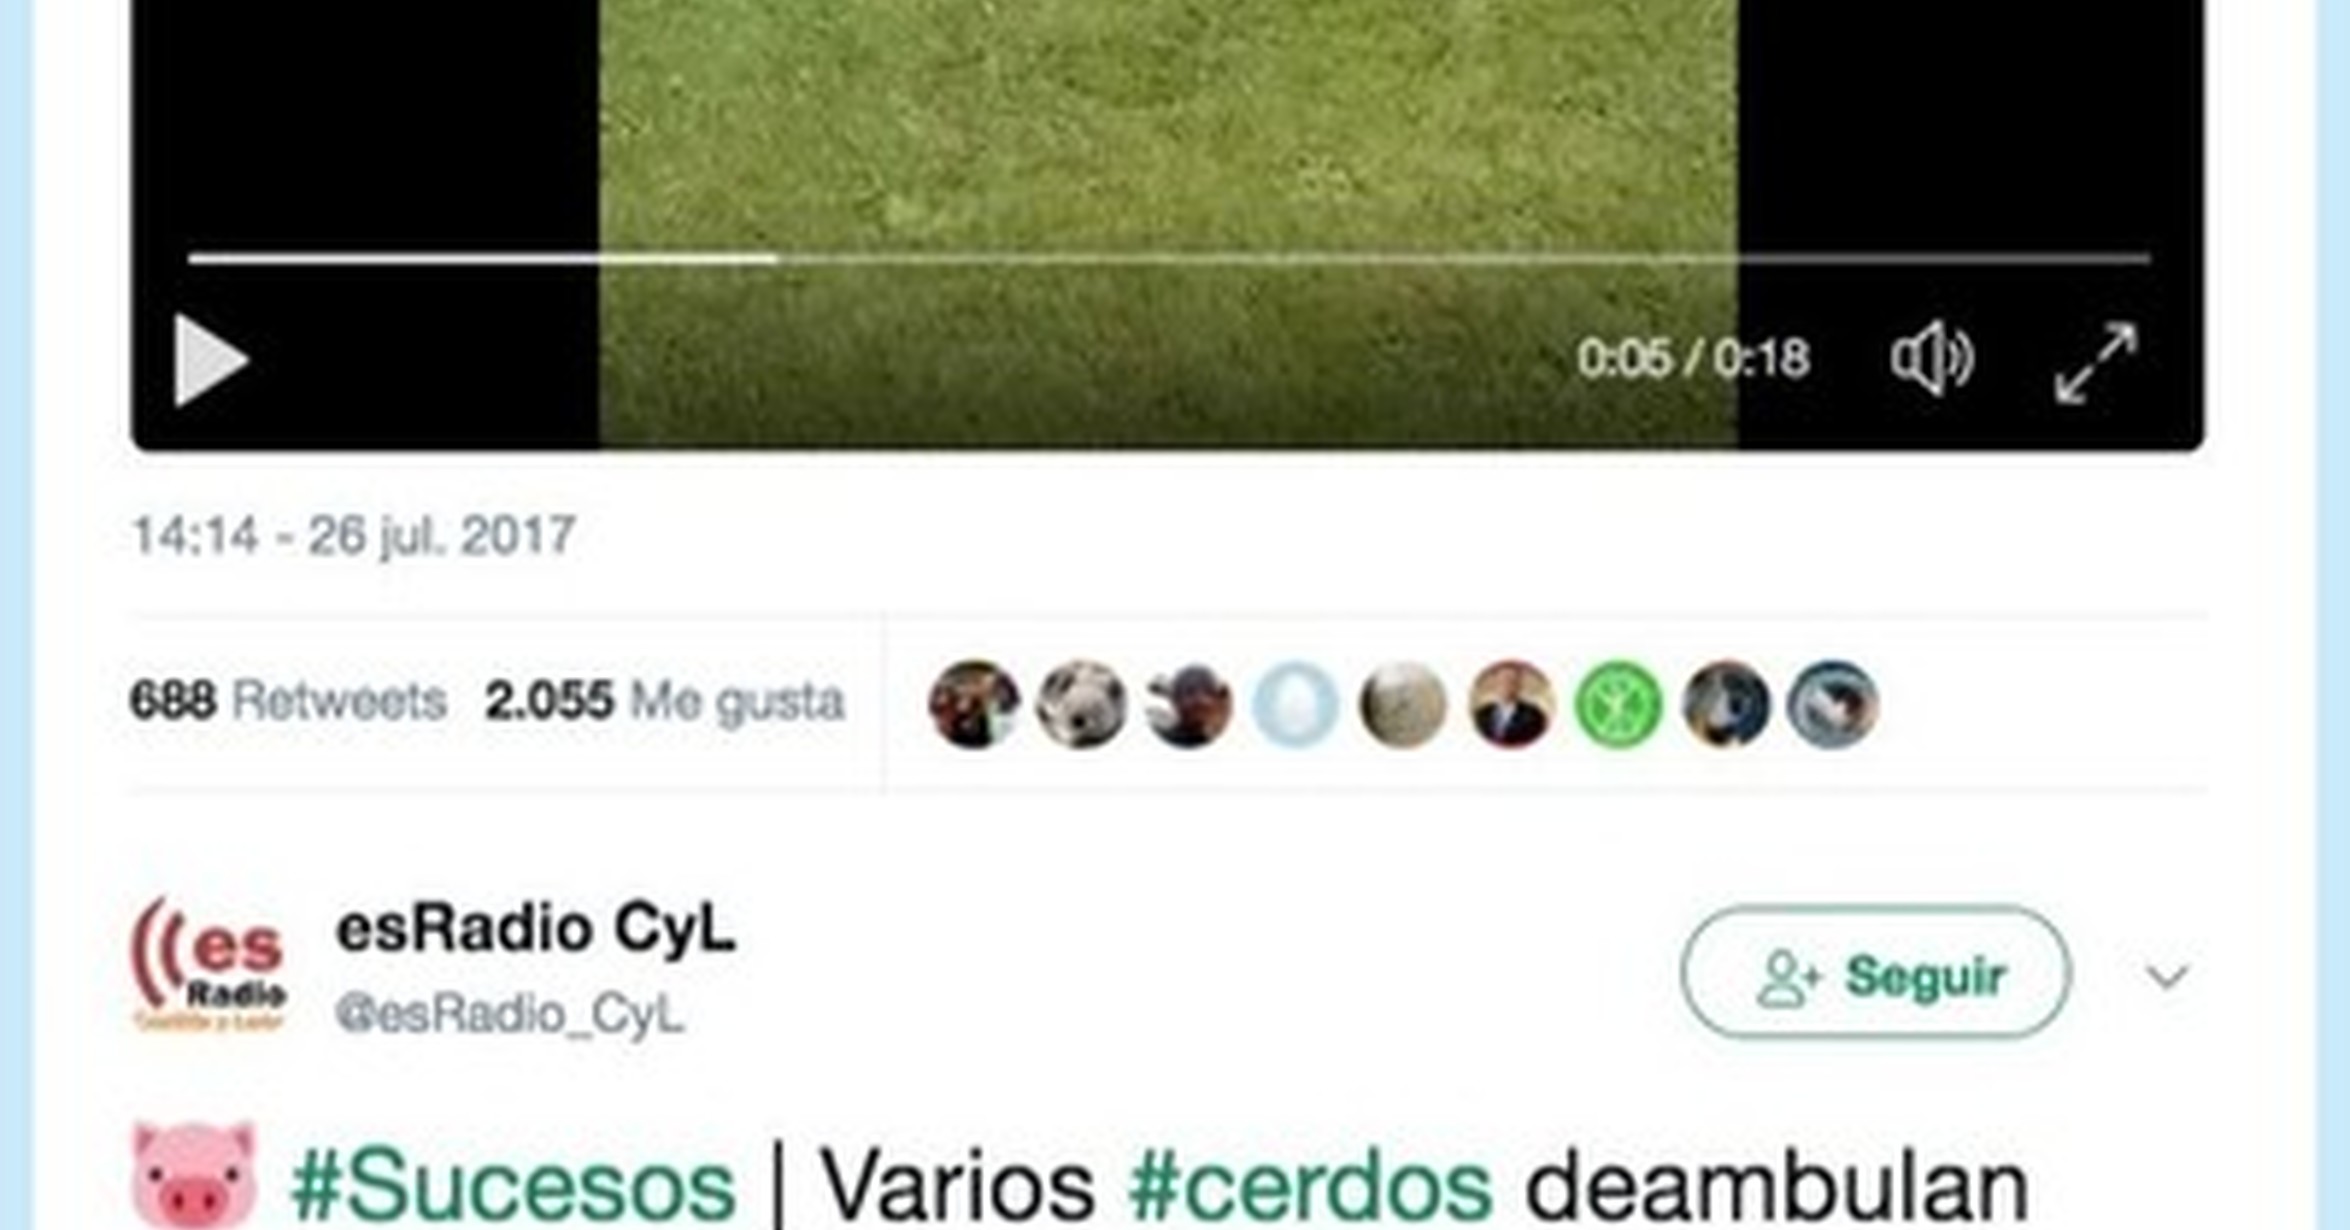This screenshot has height=1230, width=2350.
Task: Play the paused video
Action: (211, 360)
